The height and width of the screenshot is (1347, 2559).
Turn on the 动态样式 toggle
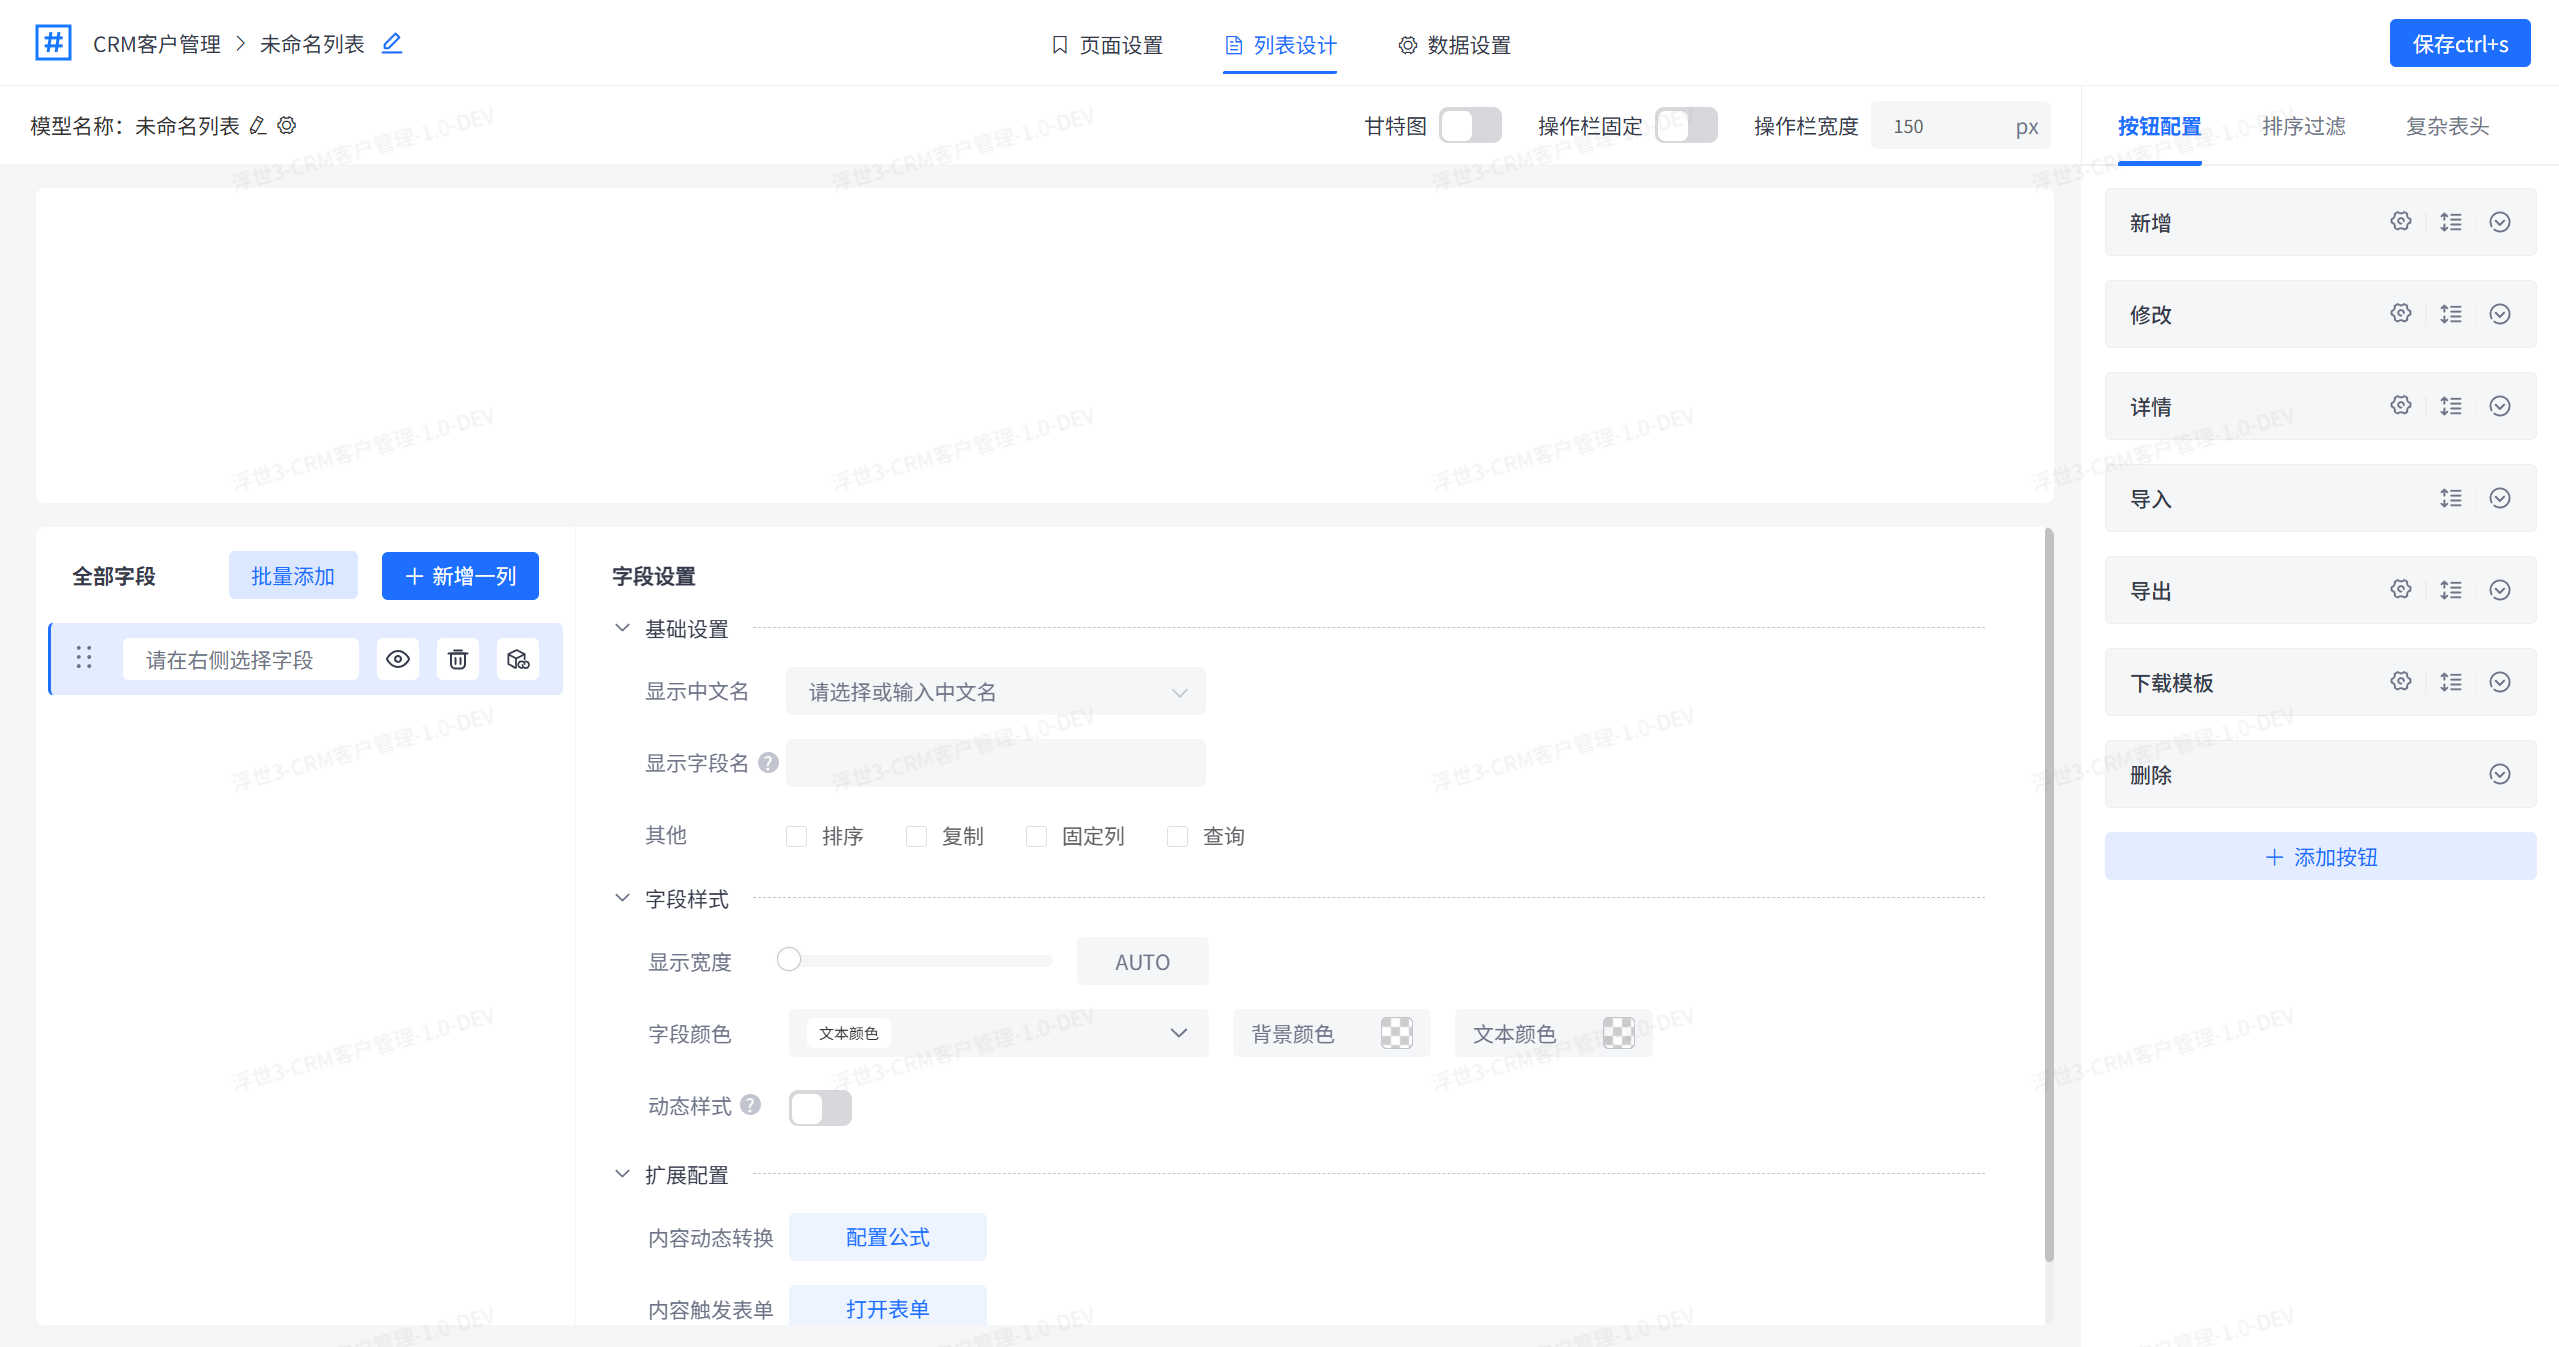tap(820, 1107)
